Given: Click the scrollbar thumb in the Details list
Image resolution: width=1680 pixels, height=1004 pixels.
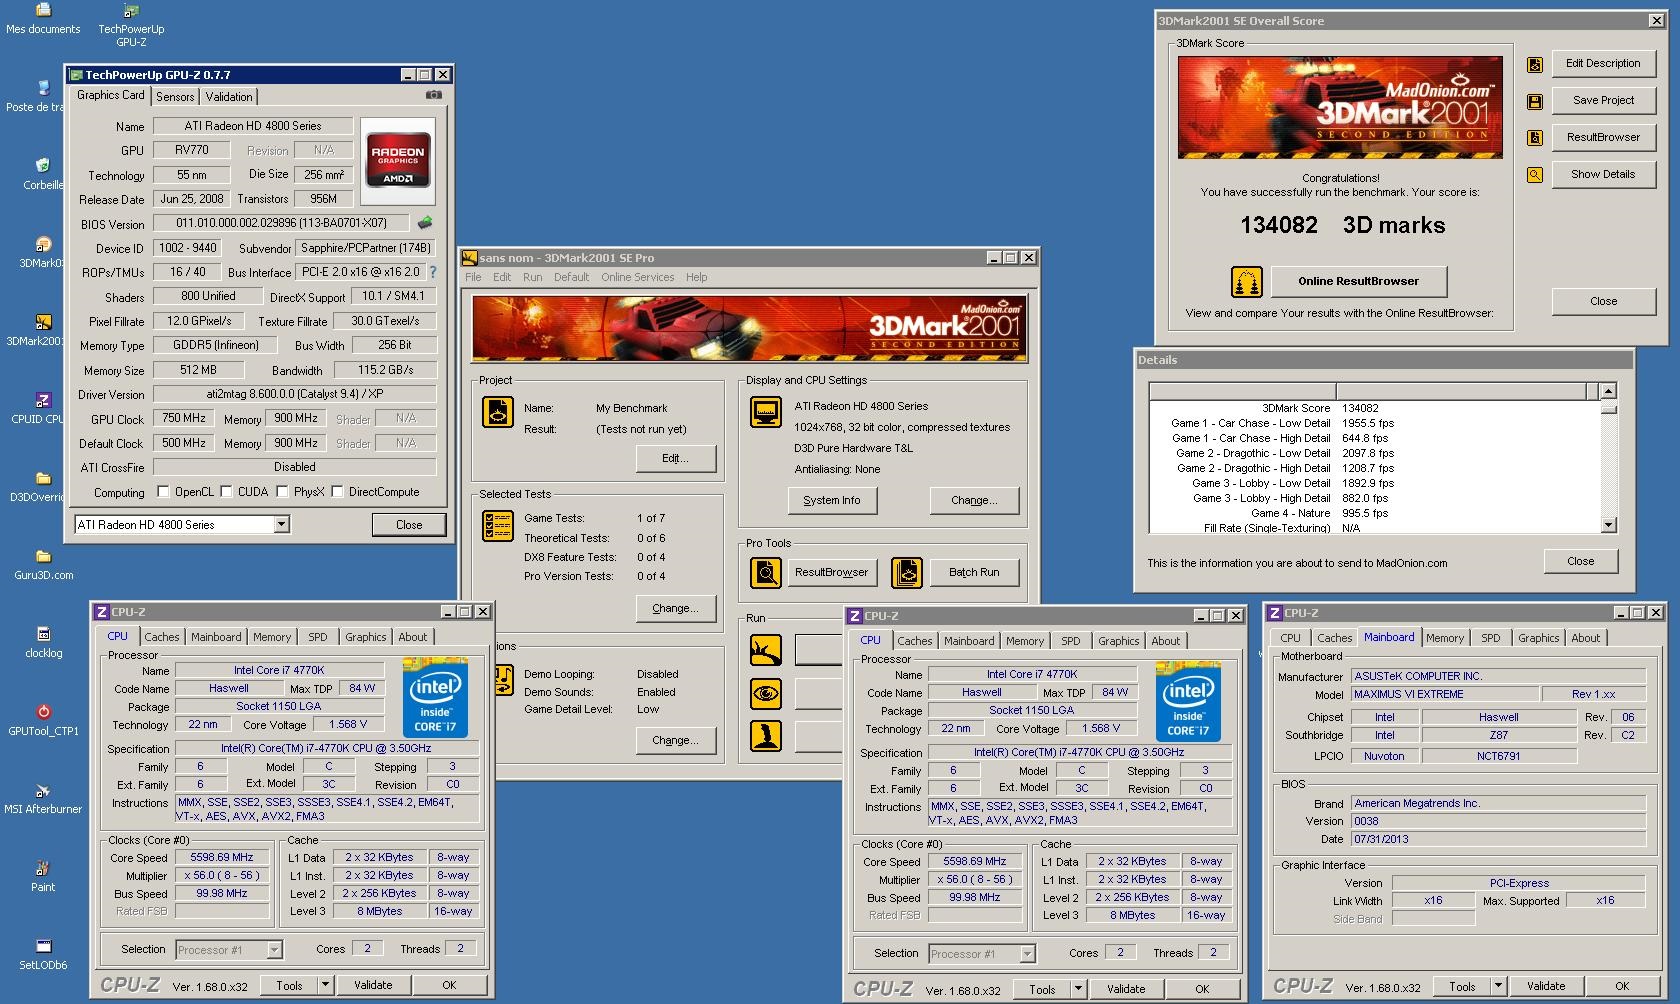Looking at the screenshot, I should coord(1608,408).
